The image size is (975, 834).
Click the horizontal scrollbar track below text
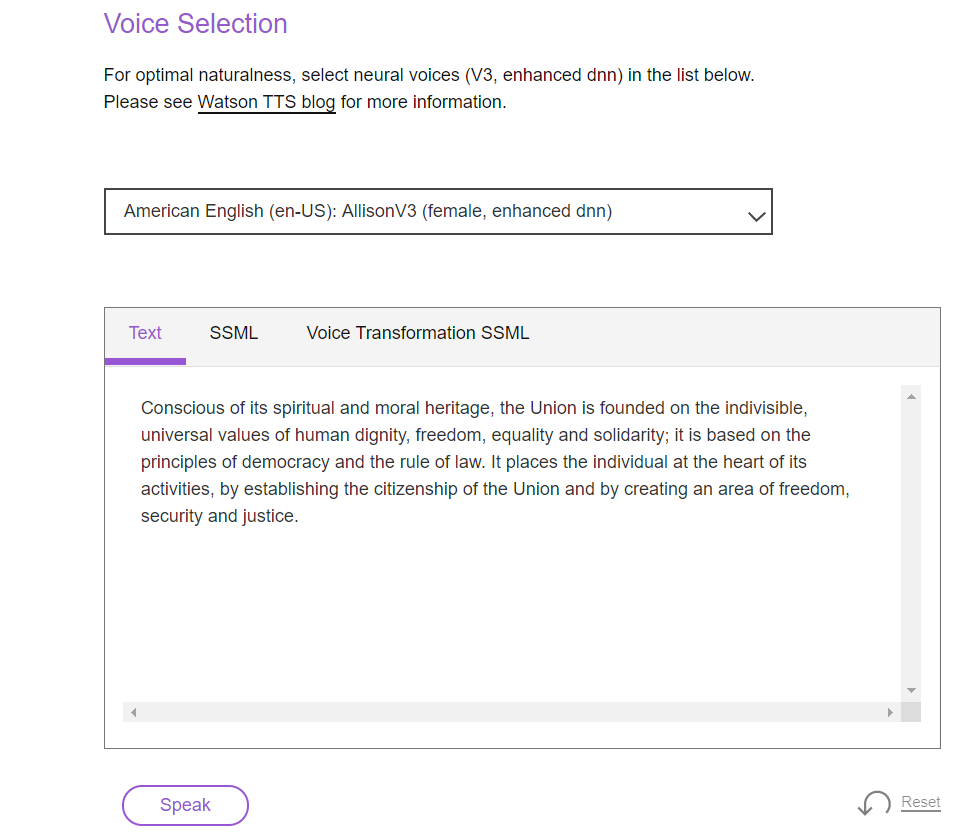coord(510,712)
